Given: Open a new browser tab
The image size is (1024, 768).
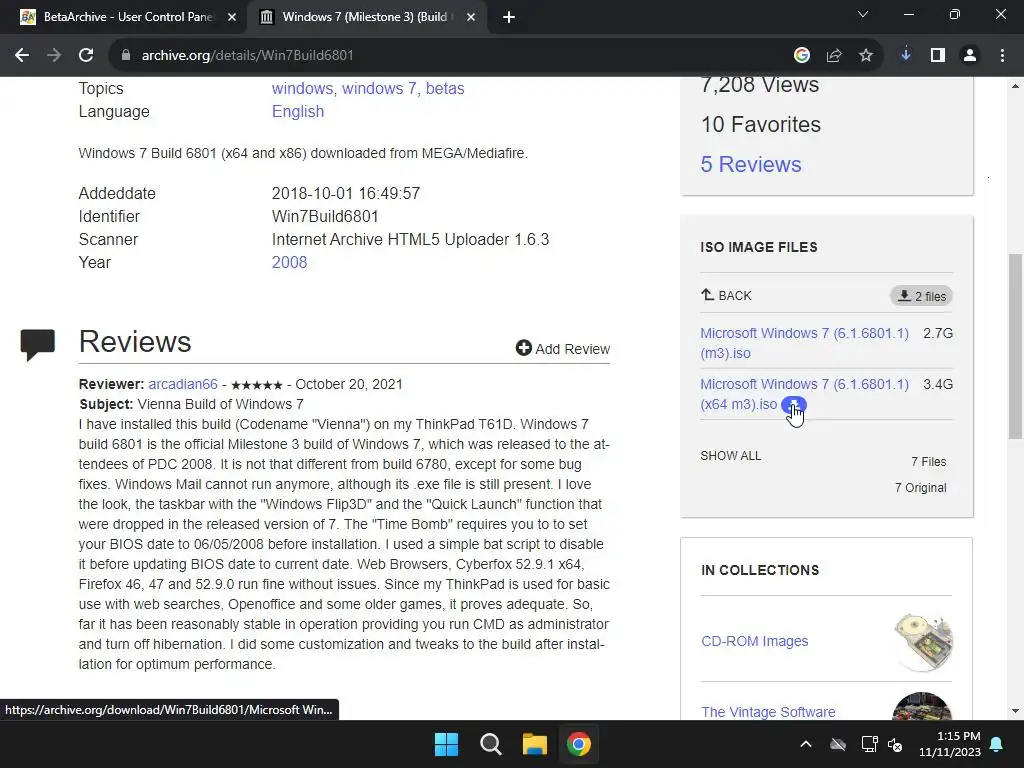Looking at the screenshot, I should click(x=509, y=18).
